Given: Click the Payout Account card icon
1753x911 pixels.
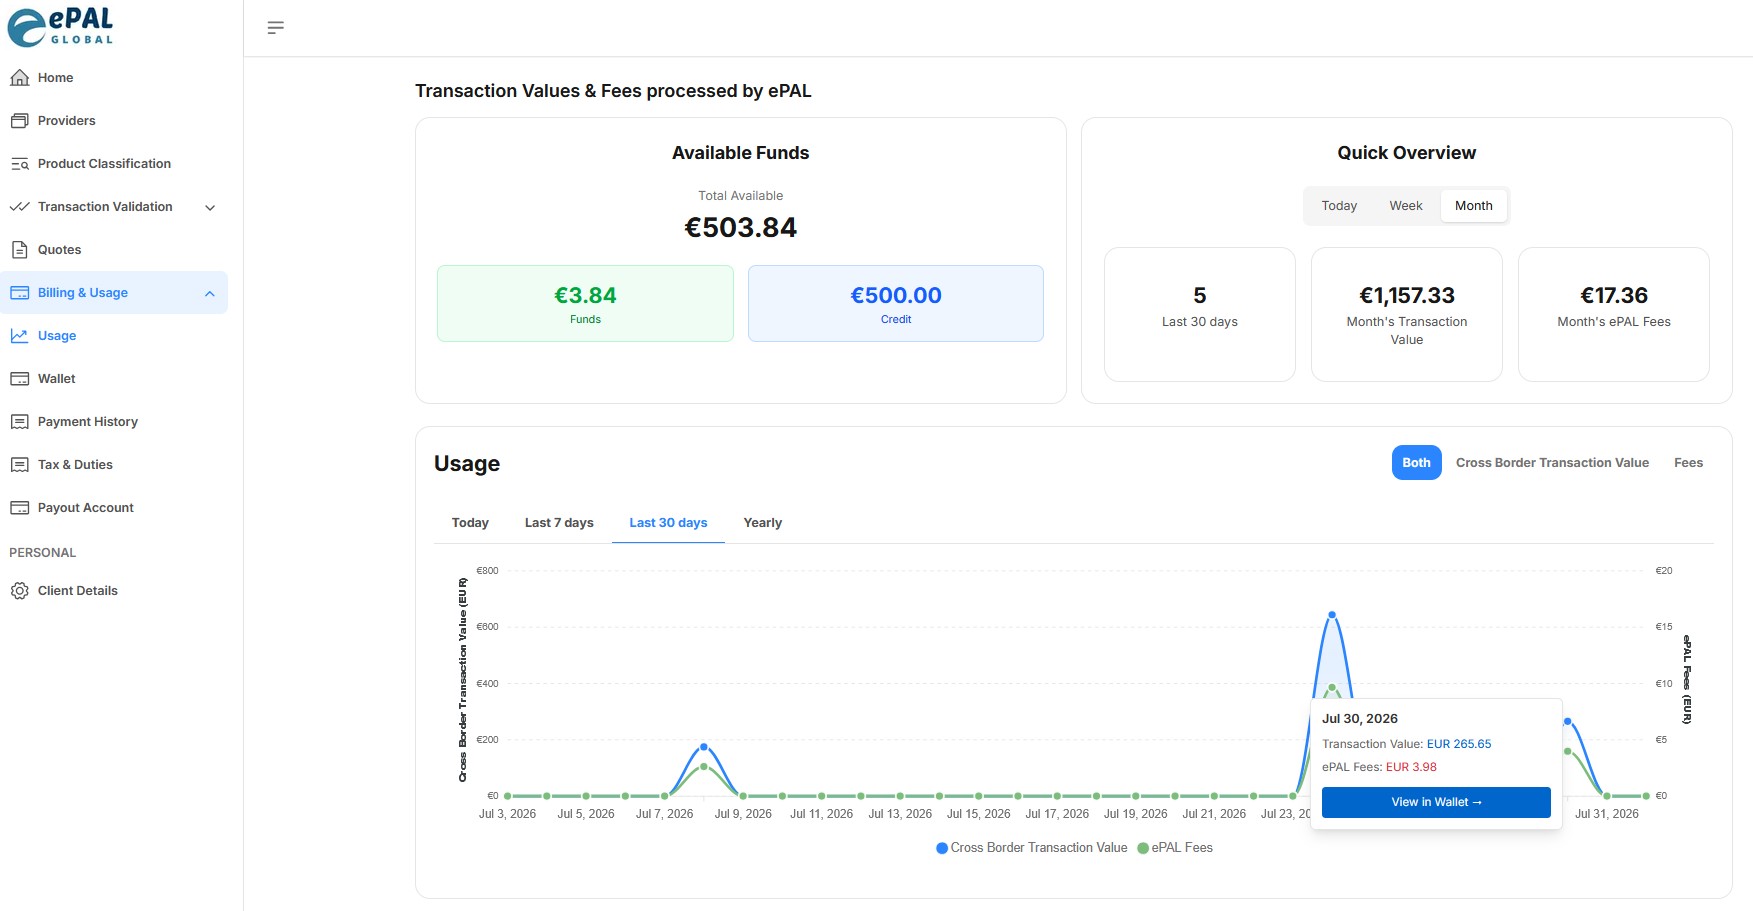Looking at the screenshot, I should [x=19, y=508].
